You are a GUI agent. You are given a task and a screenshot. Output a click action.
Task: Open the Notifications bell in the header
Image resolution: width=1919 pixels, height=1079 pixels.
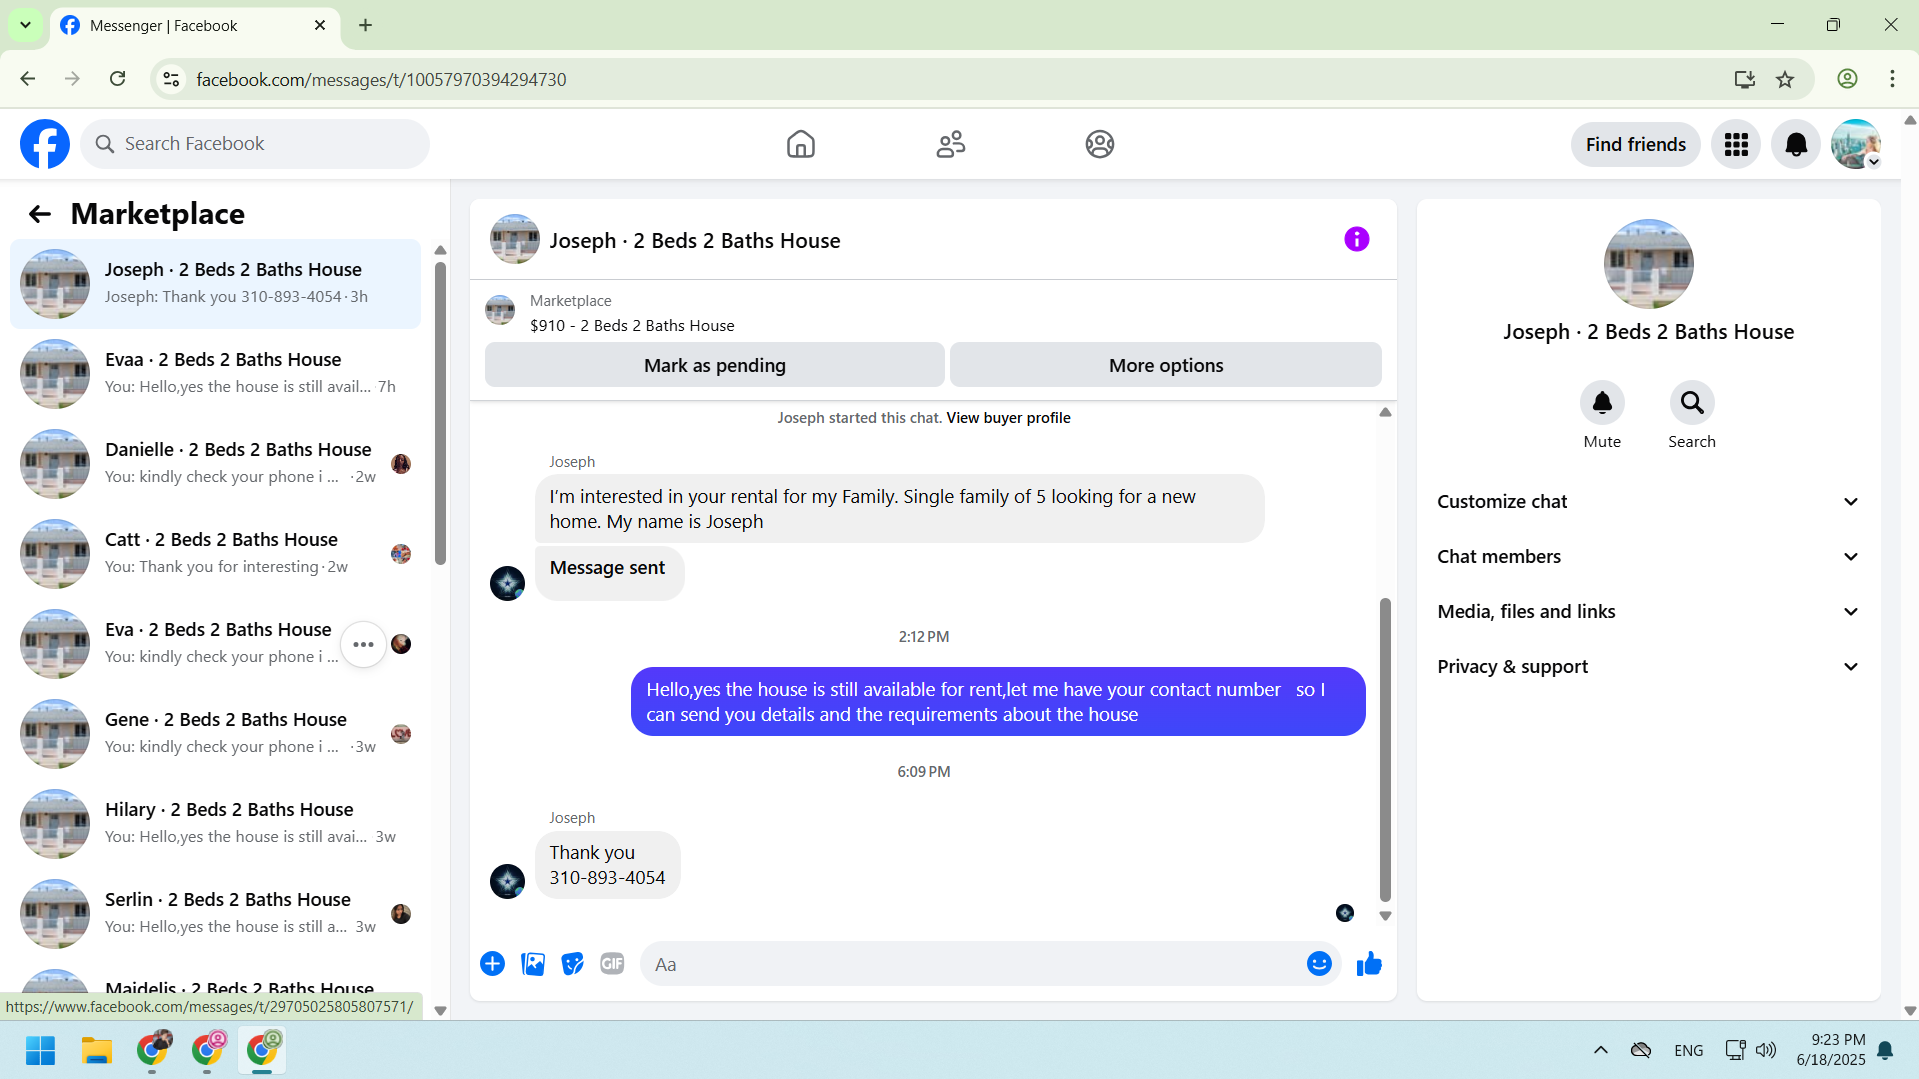(x=1796, y=145)
